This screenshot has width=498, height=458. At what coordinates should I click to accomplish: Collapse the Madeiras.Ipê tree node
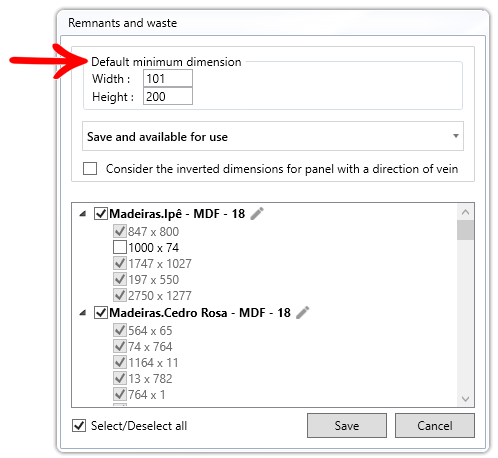point(83,214)
